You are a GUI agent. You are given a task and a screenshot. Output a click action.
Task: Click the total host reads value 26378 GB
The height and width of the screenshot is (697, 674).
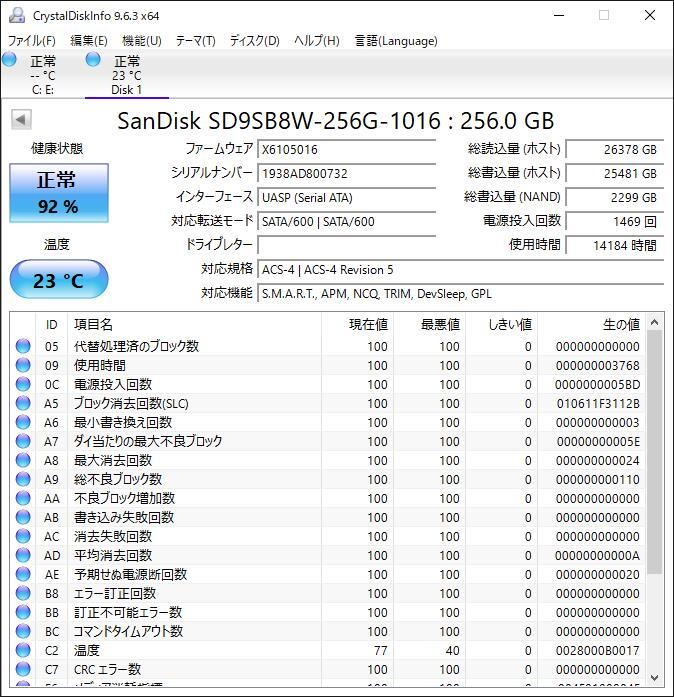coord(615,149)
